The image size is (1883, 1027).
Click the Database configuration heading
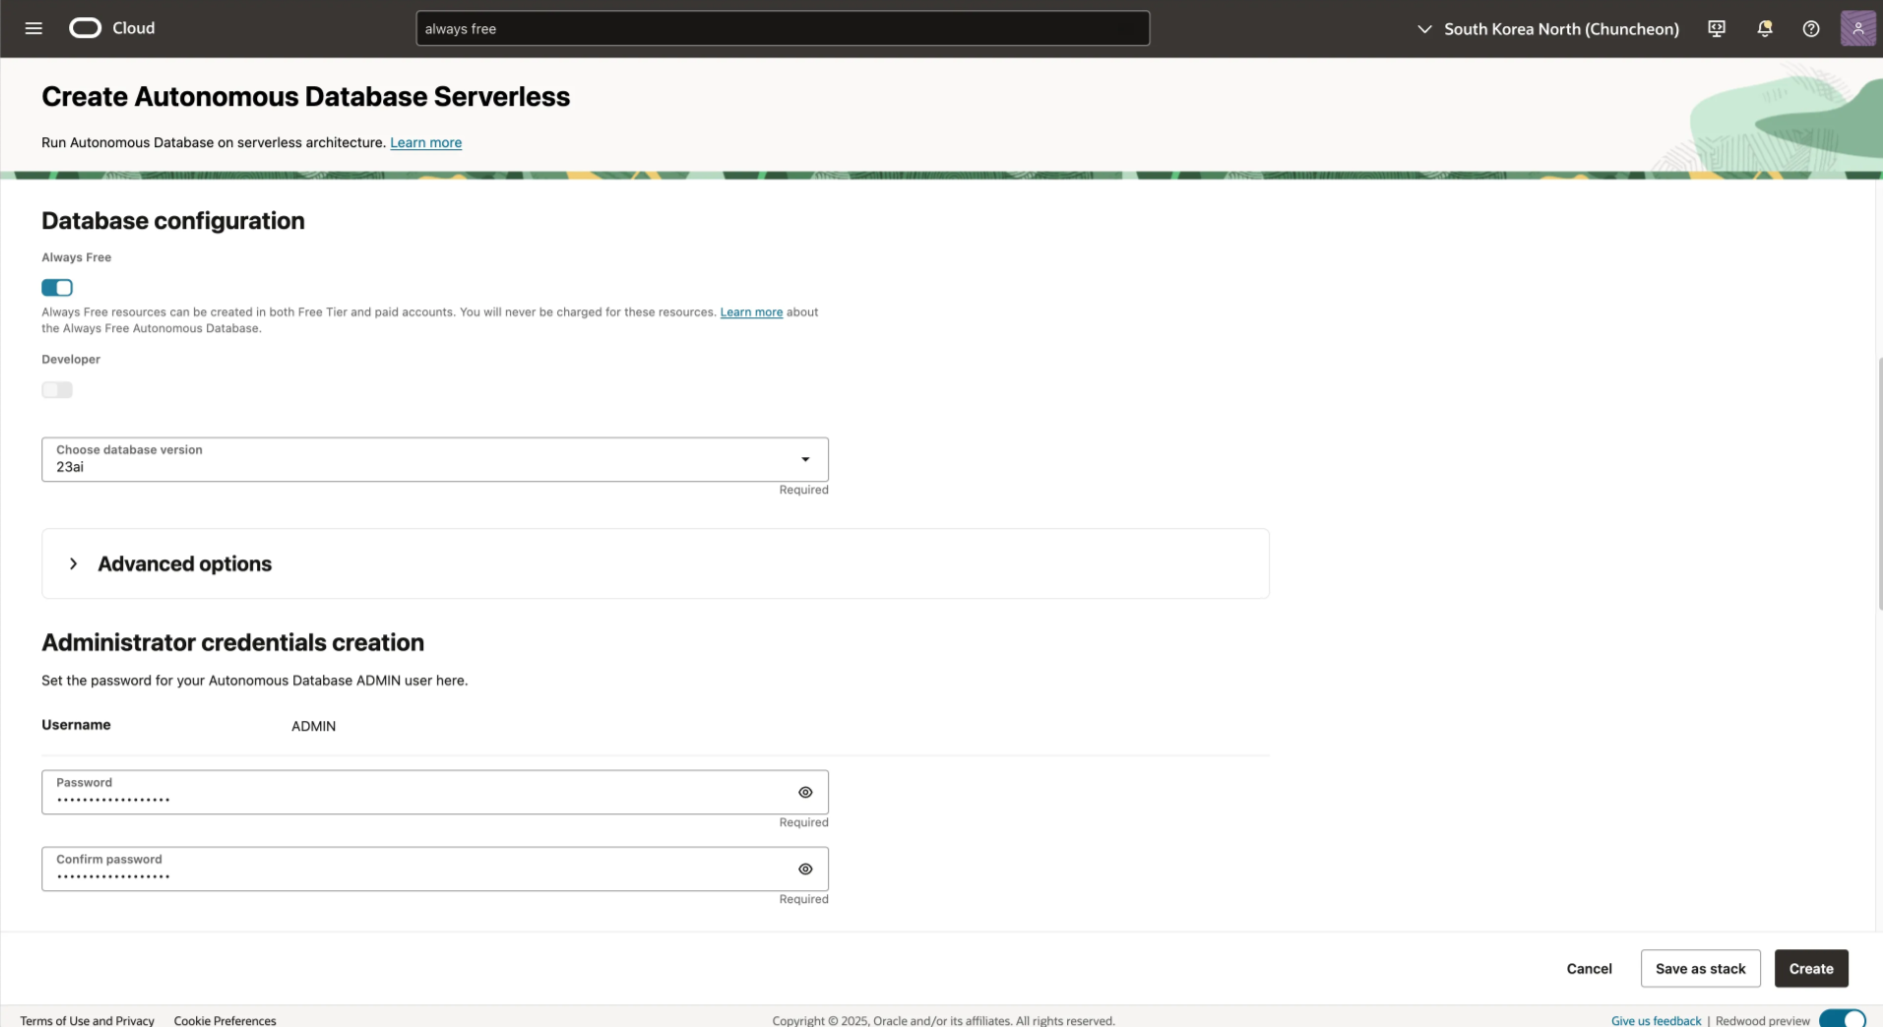(173, 221)
